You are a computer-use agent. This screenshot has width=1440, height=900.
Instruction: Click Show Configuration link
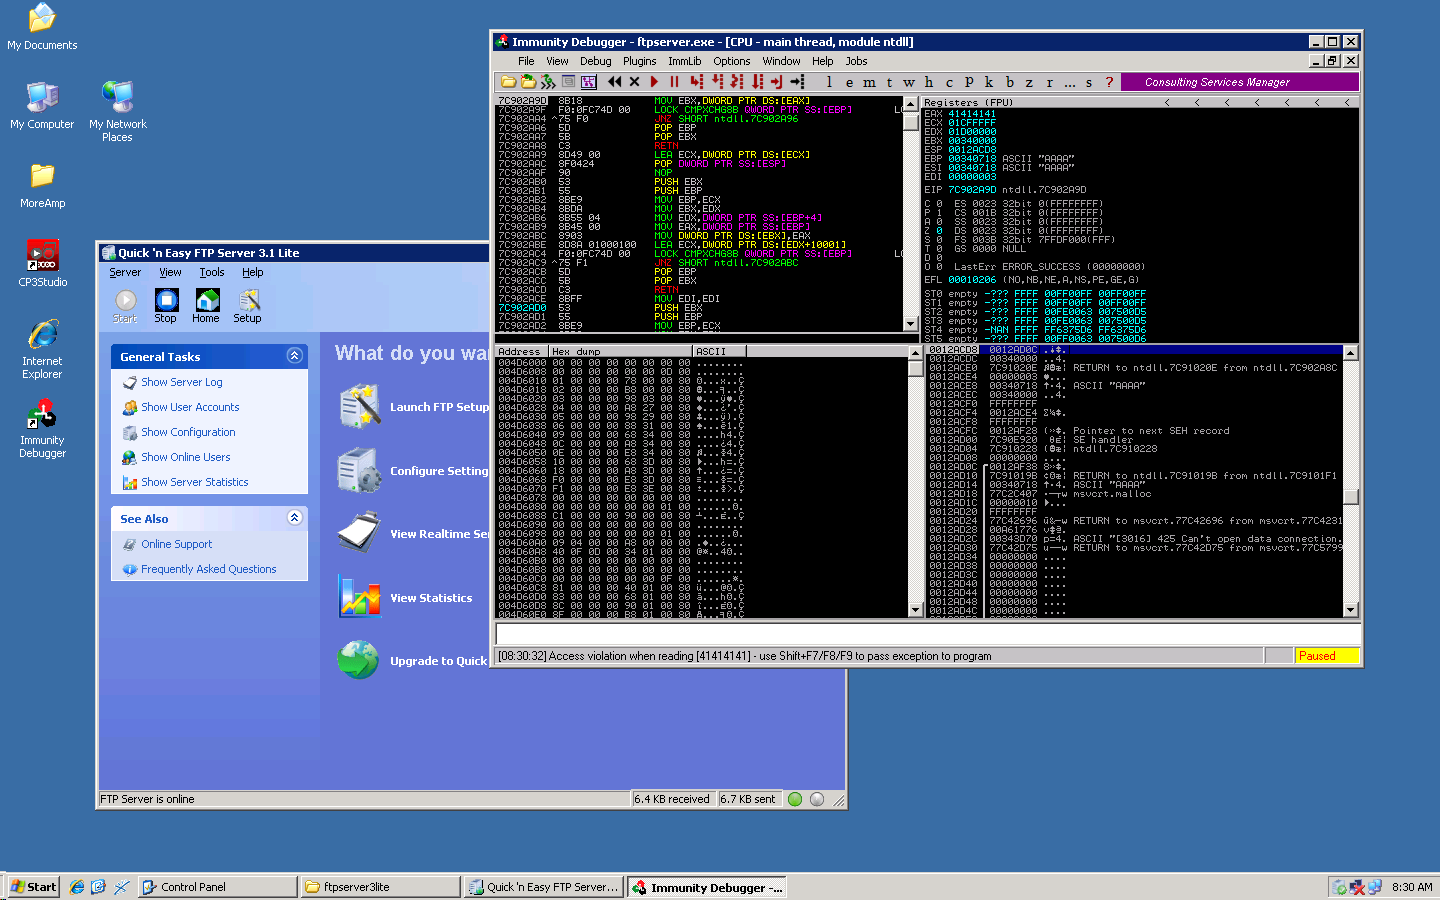pos(188,432)
